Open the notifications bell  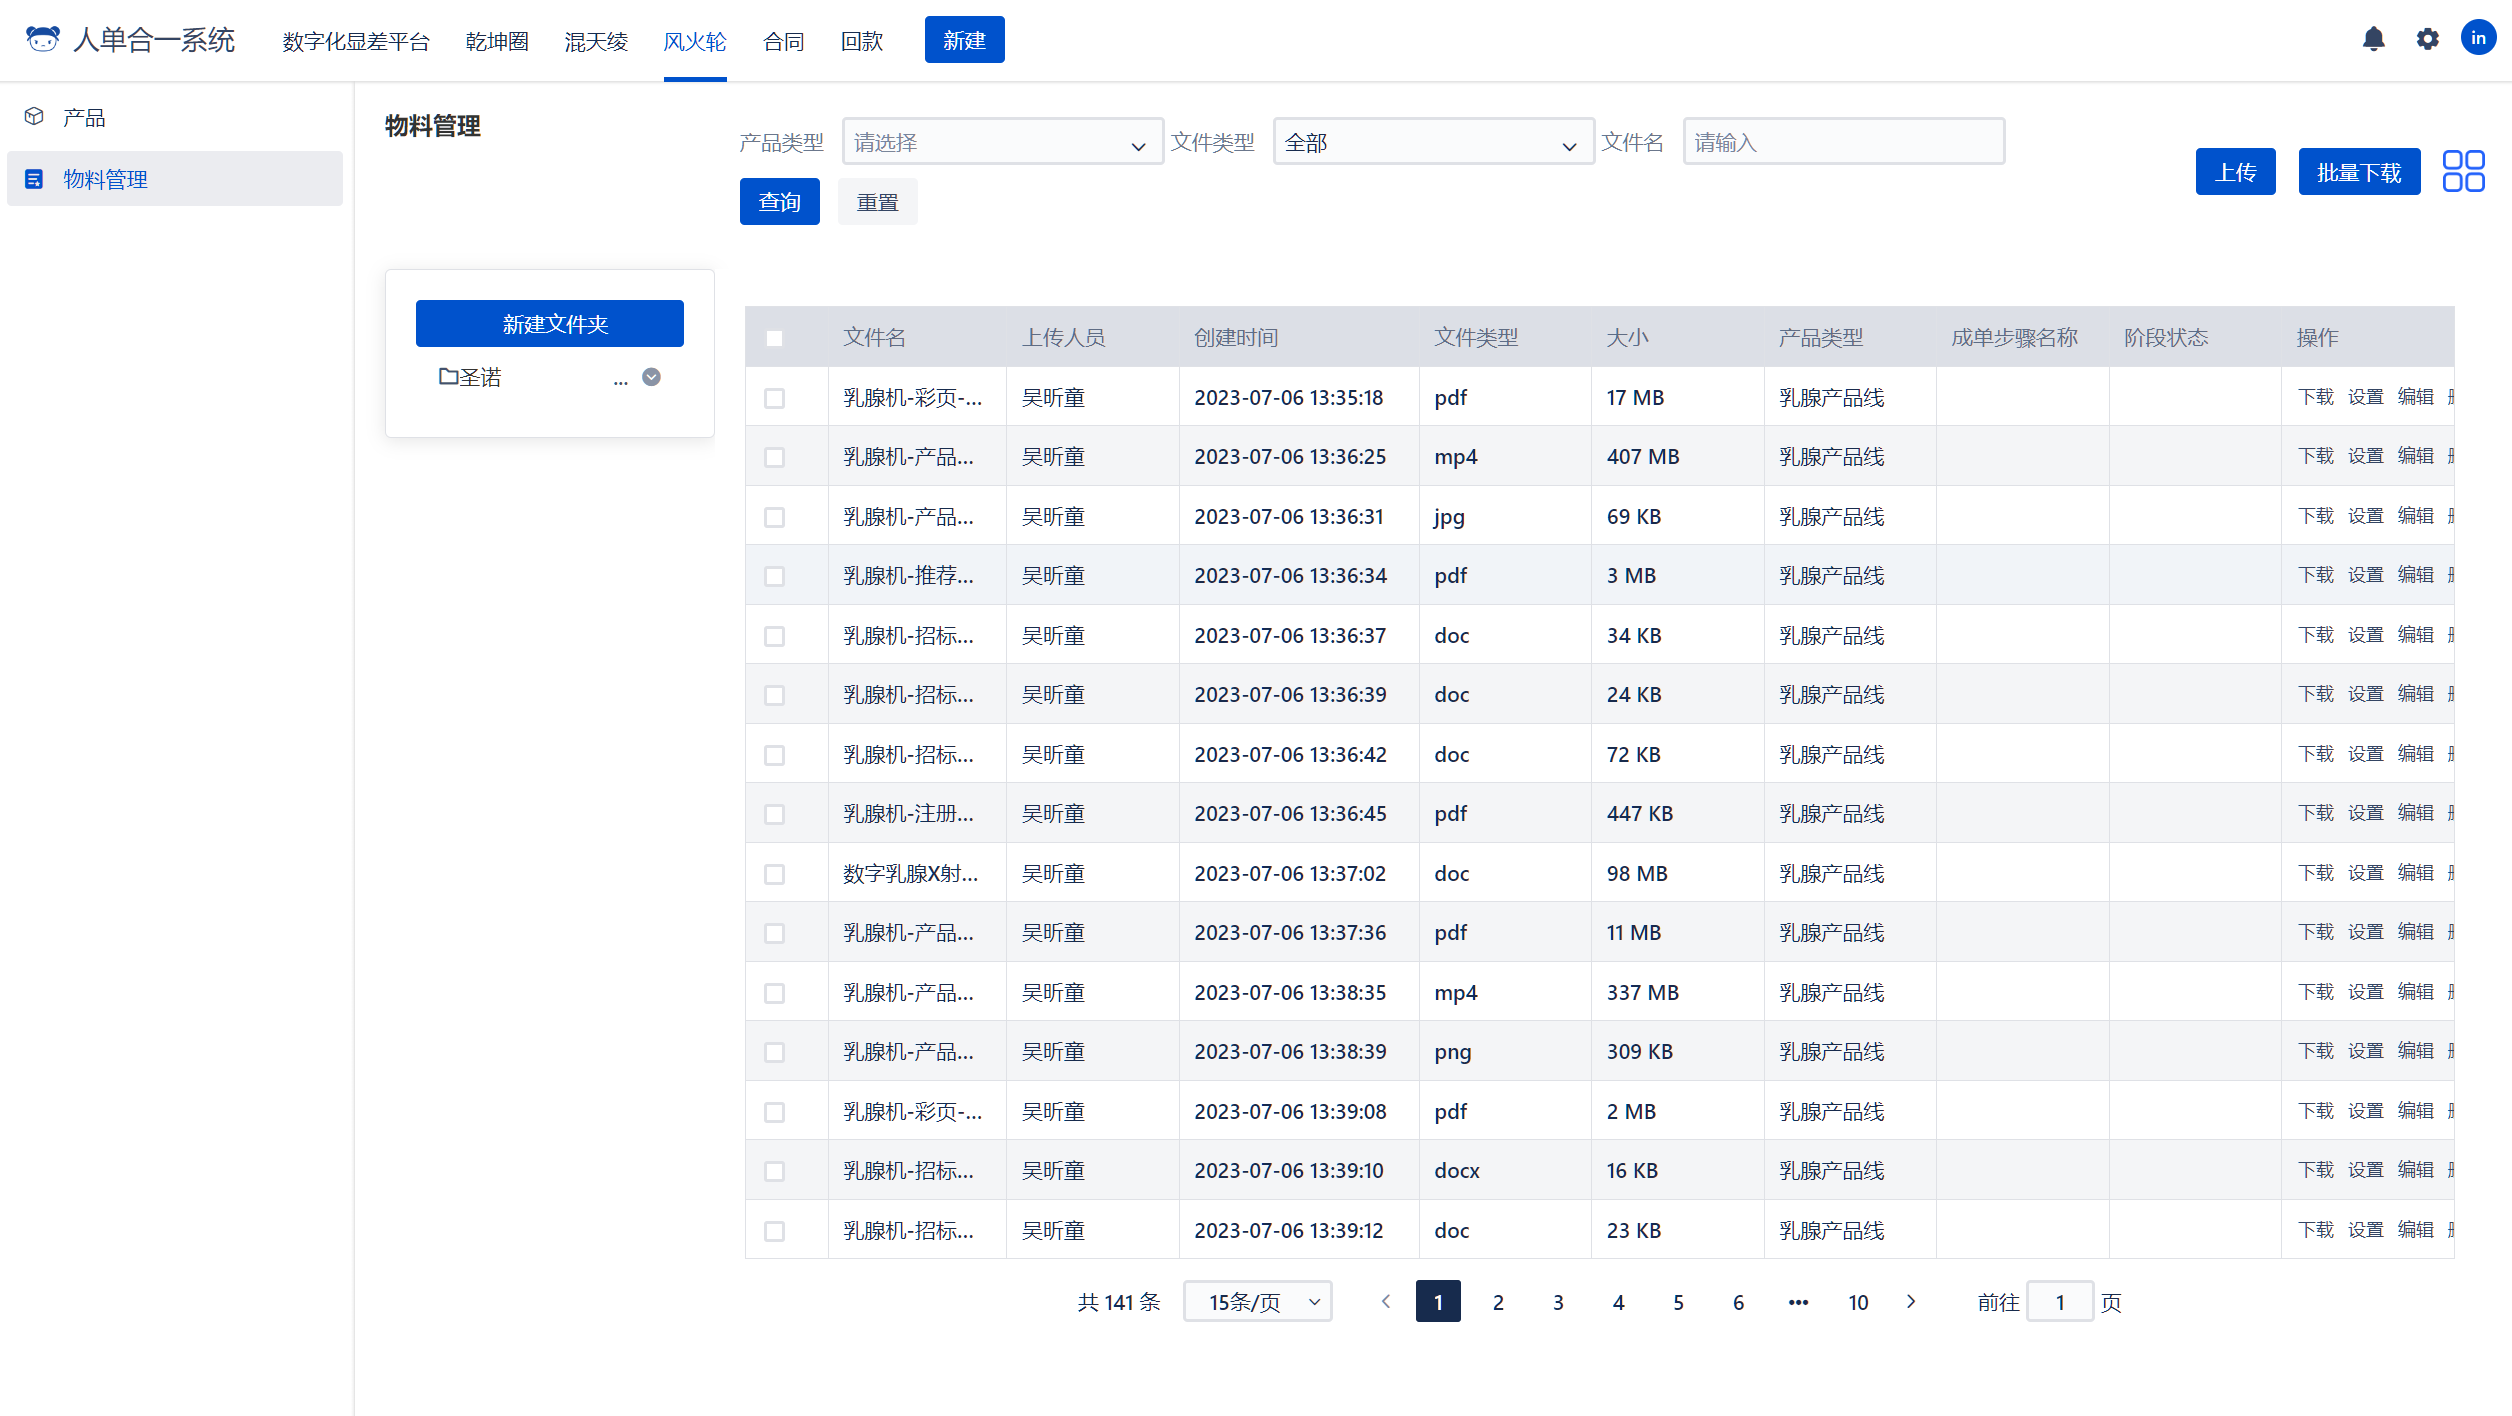tap(2373, 40)
